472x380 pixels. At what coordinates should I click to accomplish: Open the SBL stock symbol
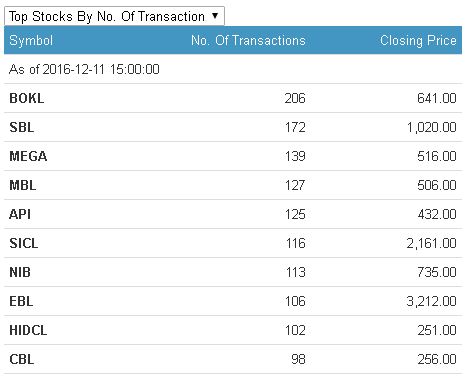coord(22,127)
